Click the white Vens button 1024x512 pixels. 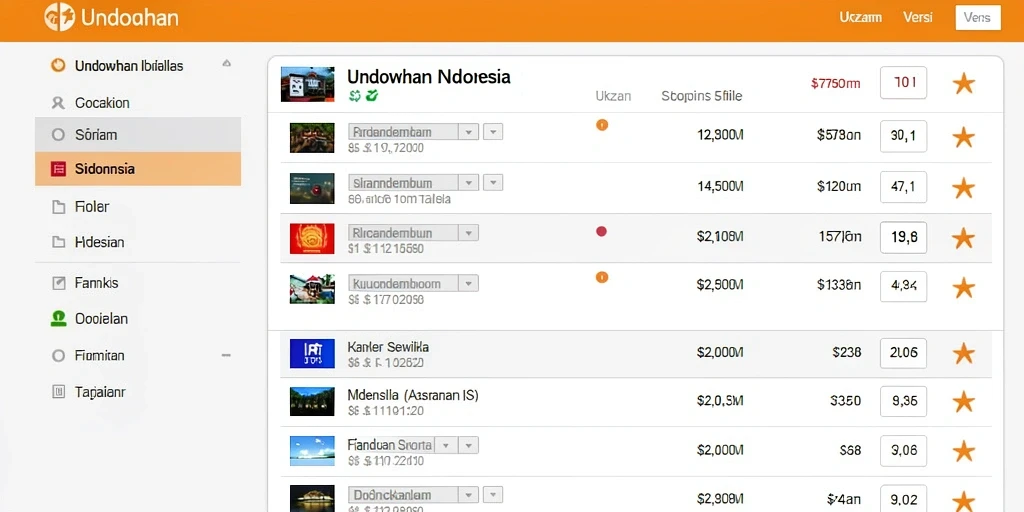tap(978, 18)
